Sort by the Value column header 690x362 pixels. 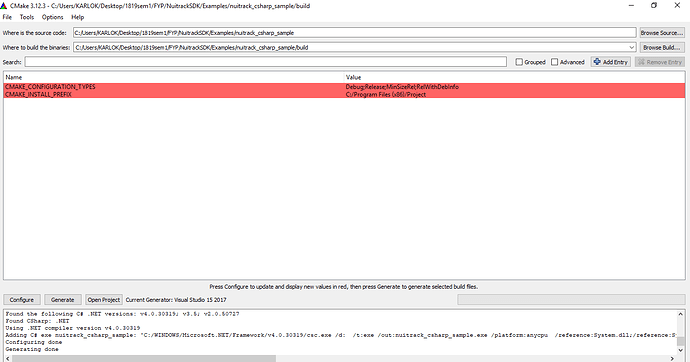pyautogui.click(x=514, y=77)
